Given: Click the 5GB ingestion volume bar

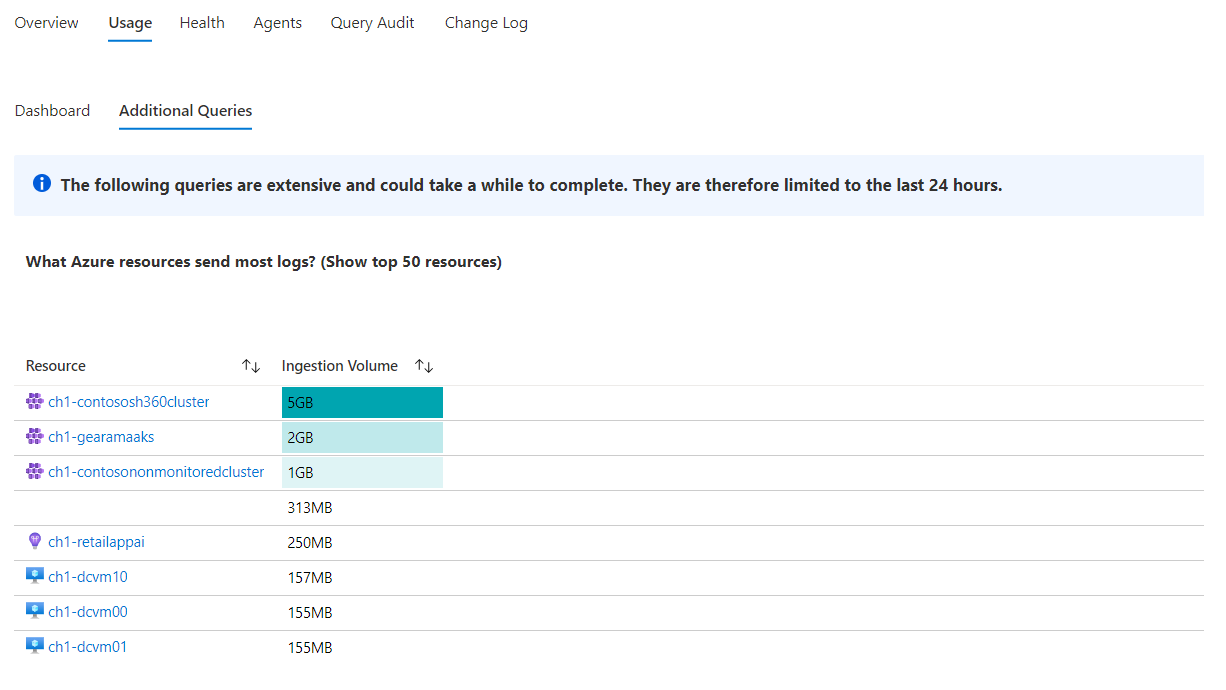Looking at the screenshot, I should coord(362,403).
